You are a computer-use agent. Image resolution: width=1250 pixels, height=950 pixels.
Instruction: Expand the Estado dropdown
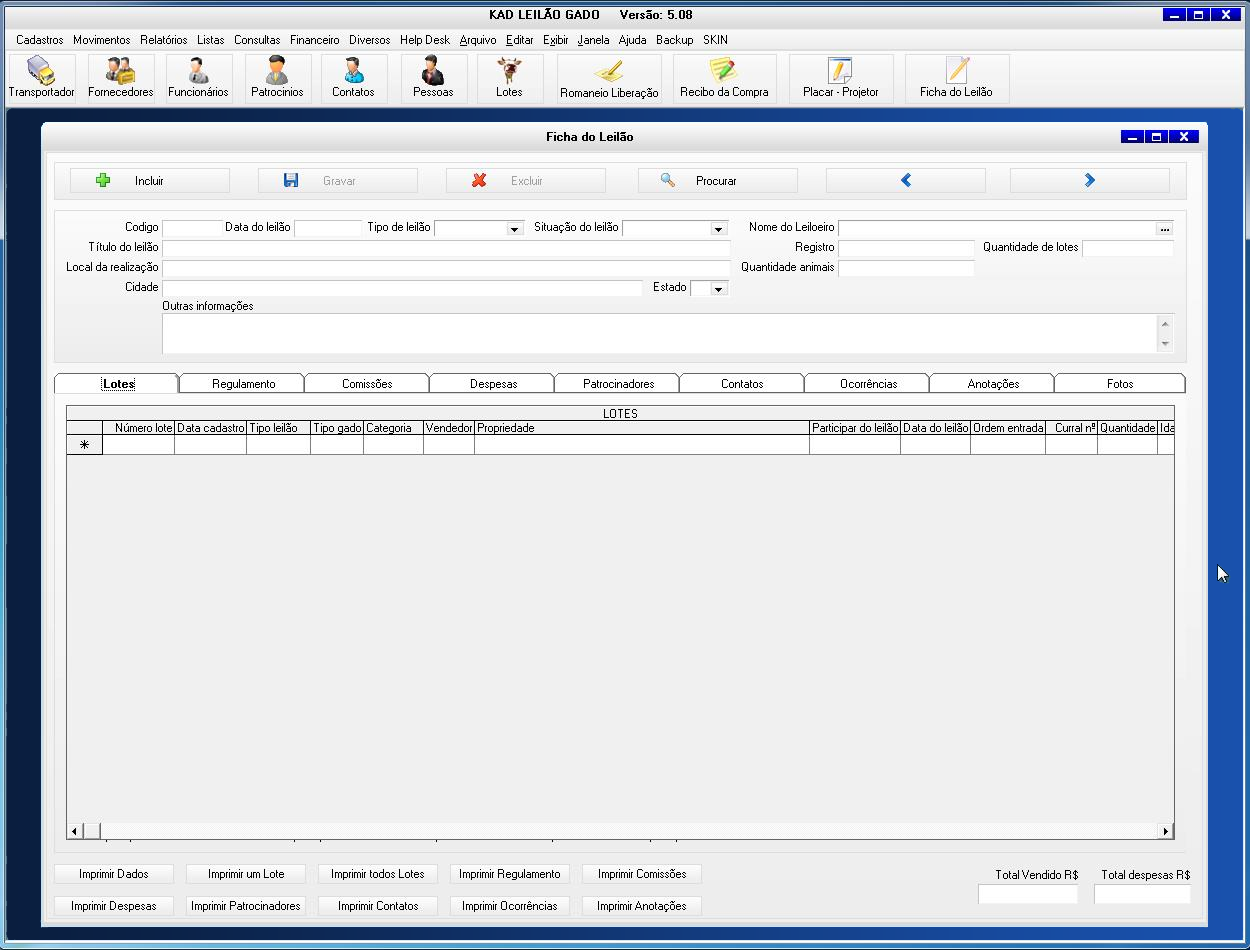pyautogui.click(x=718, y=289)
